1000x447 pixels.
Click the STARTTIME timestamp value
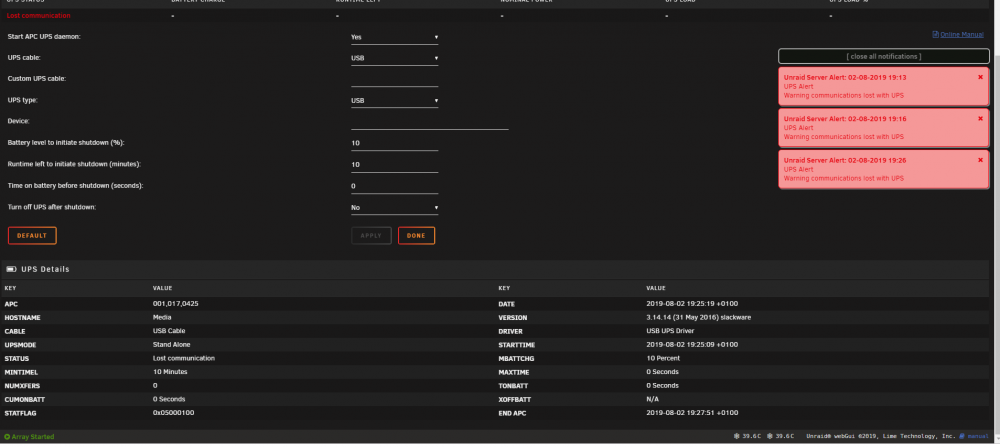click(x=692, y=344)
